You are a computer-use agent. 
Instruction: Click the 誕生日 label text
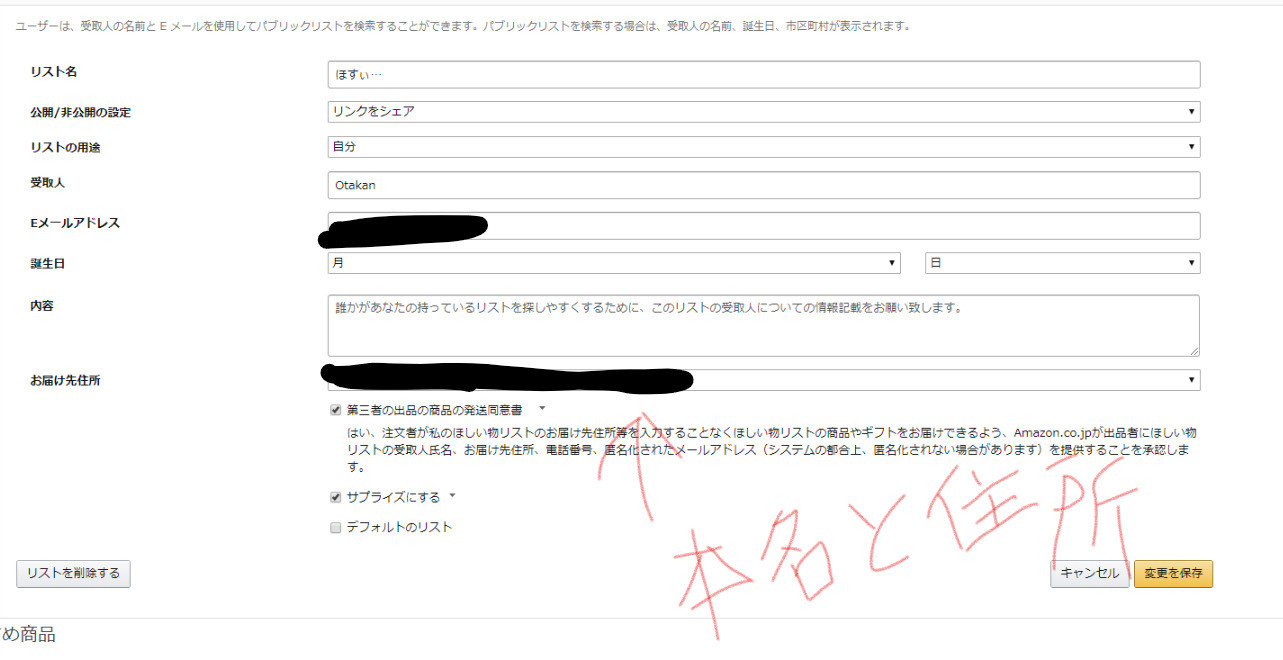pyautogui.click(x=48, y=264)
